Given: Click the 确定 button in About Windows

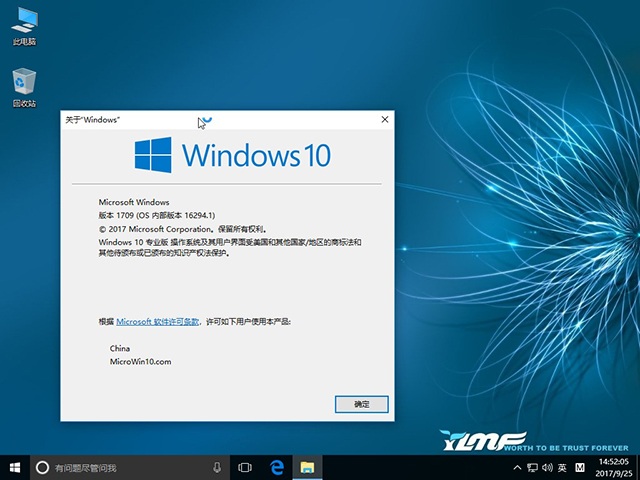Looking at the screenshot, I should [x=362, y=404].
